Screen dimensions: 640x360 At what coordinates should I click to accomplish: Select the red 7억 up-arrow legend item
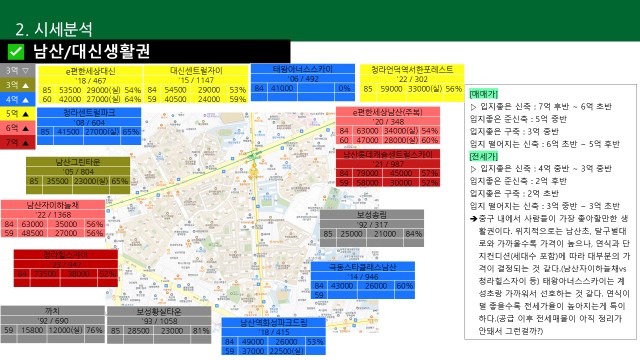pos(18,142)
